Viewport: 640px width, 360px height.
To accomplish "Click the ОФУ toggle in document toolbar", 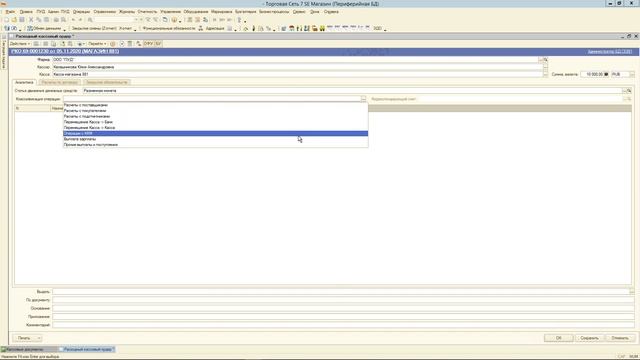I will (x=148, y=44).
